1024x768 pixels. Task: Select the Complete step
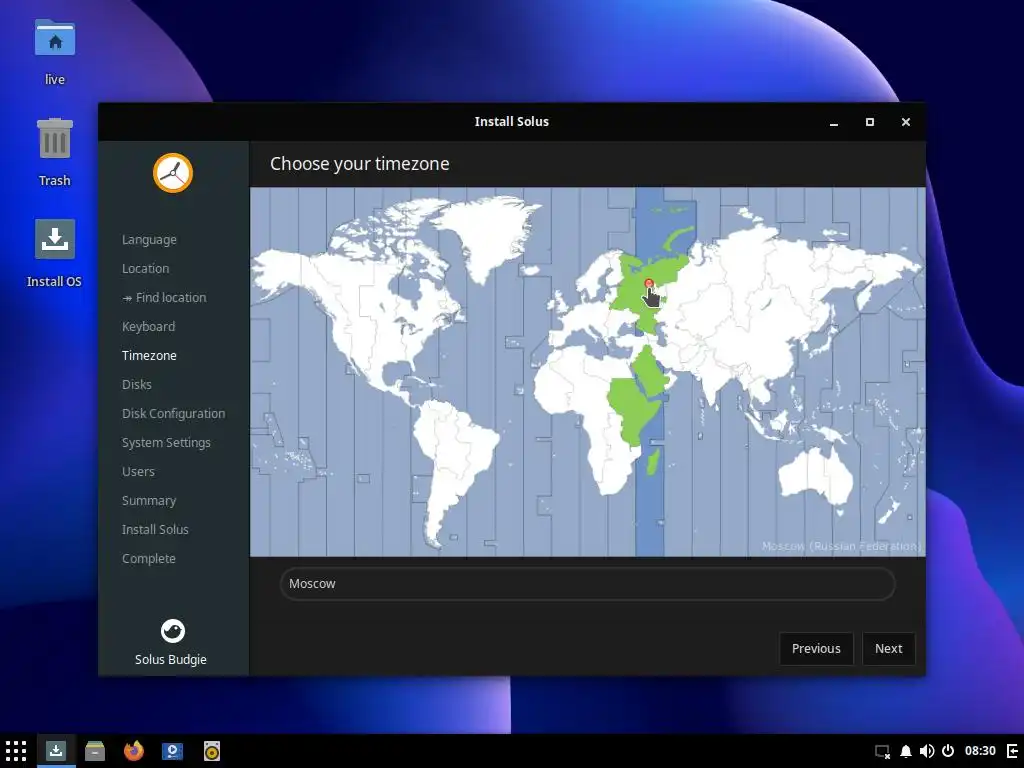[x=148, y=558]
